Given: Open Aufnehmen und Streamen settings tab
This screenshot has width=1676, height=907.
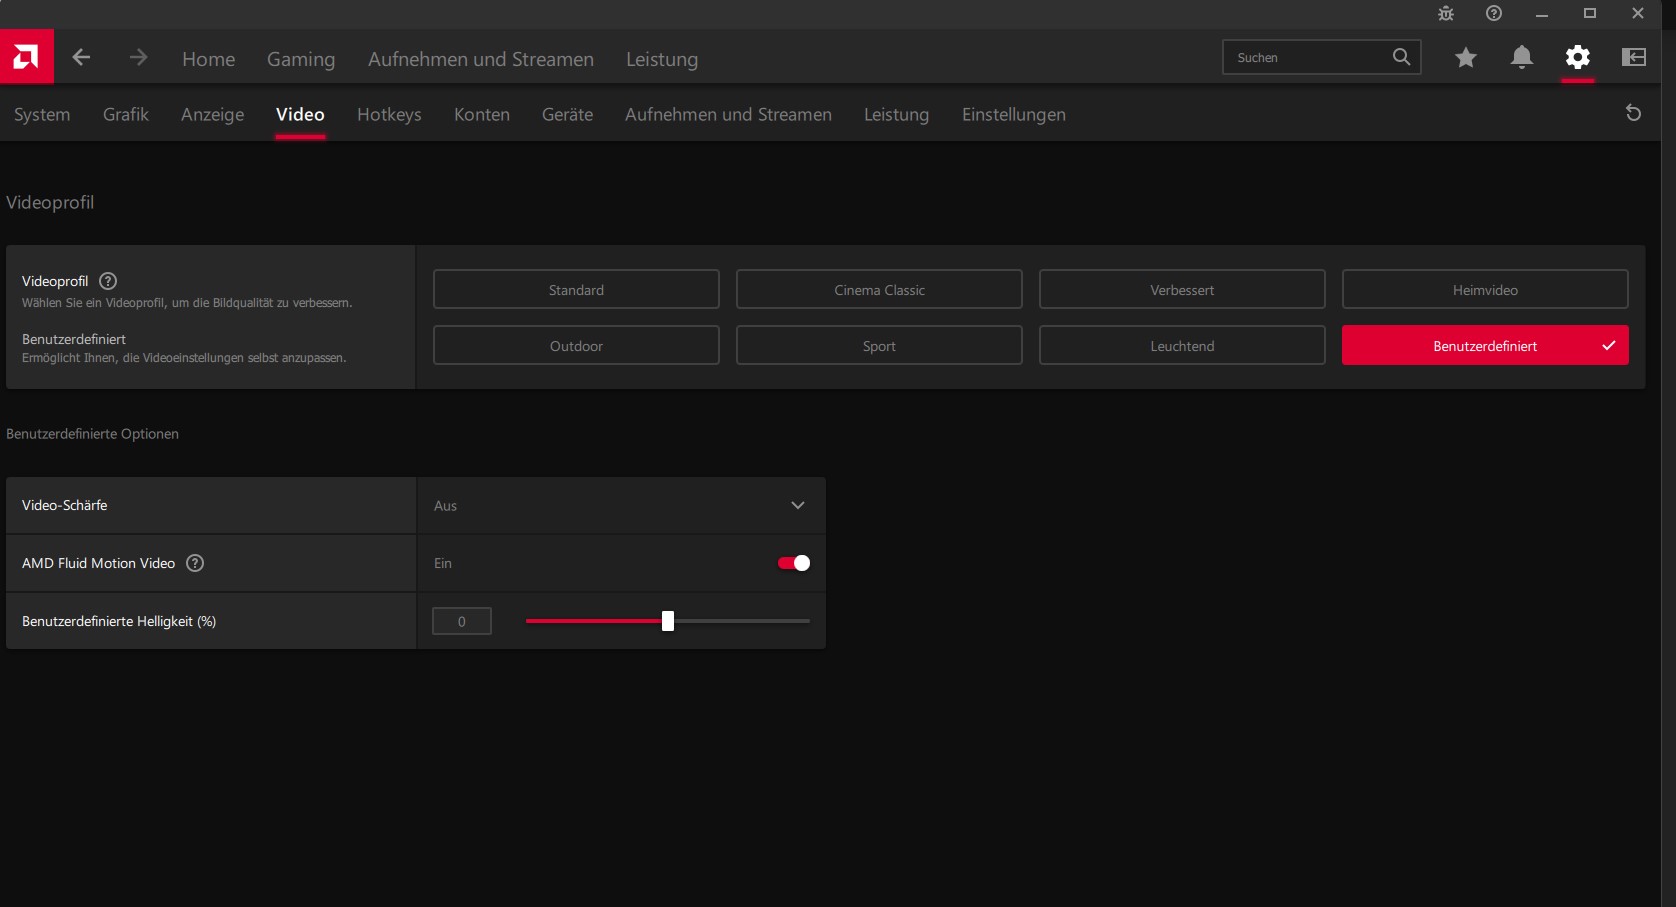Looking at the screenshot, I should (728, 114).
